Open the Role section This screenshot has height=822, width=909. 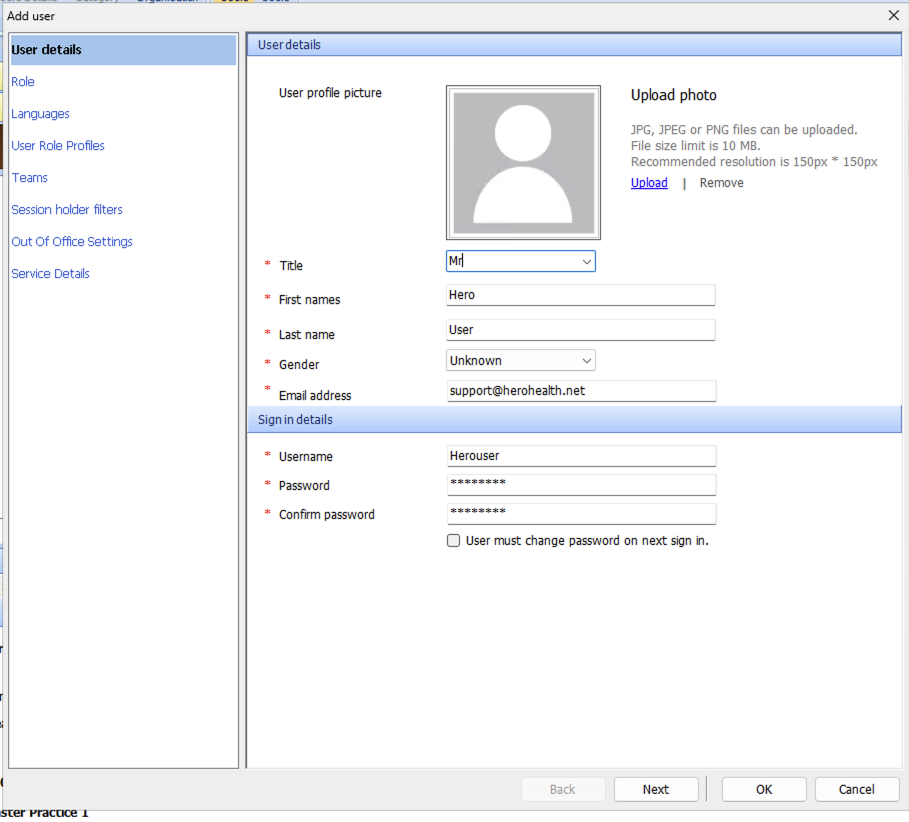click(x=23, y=82)
